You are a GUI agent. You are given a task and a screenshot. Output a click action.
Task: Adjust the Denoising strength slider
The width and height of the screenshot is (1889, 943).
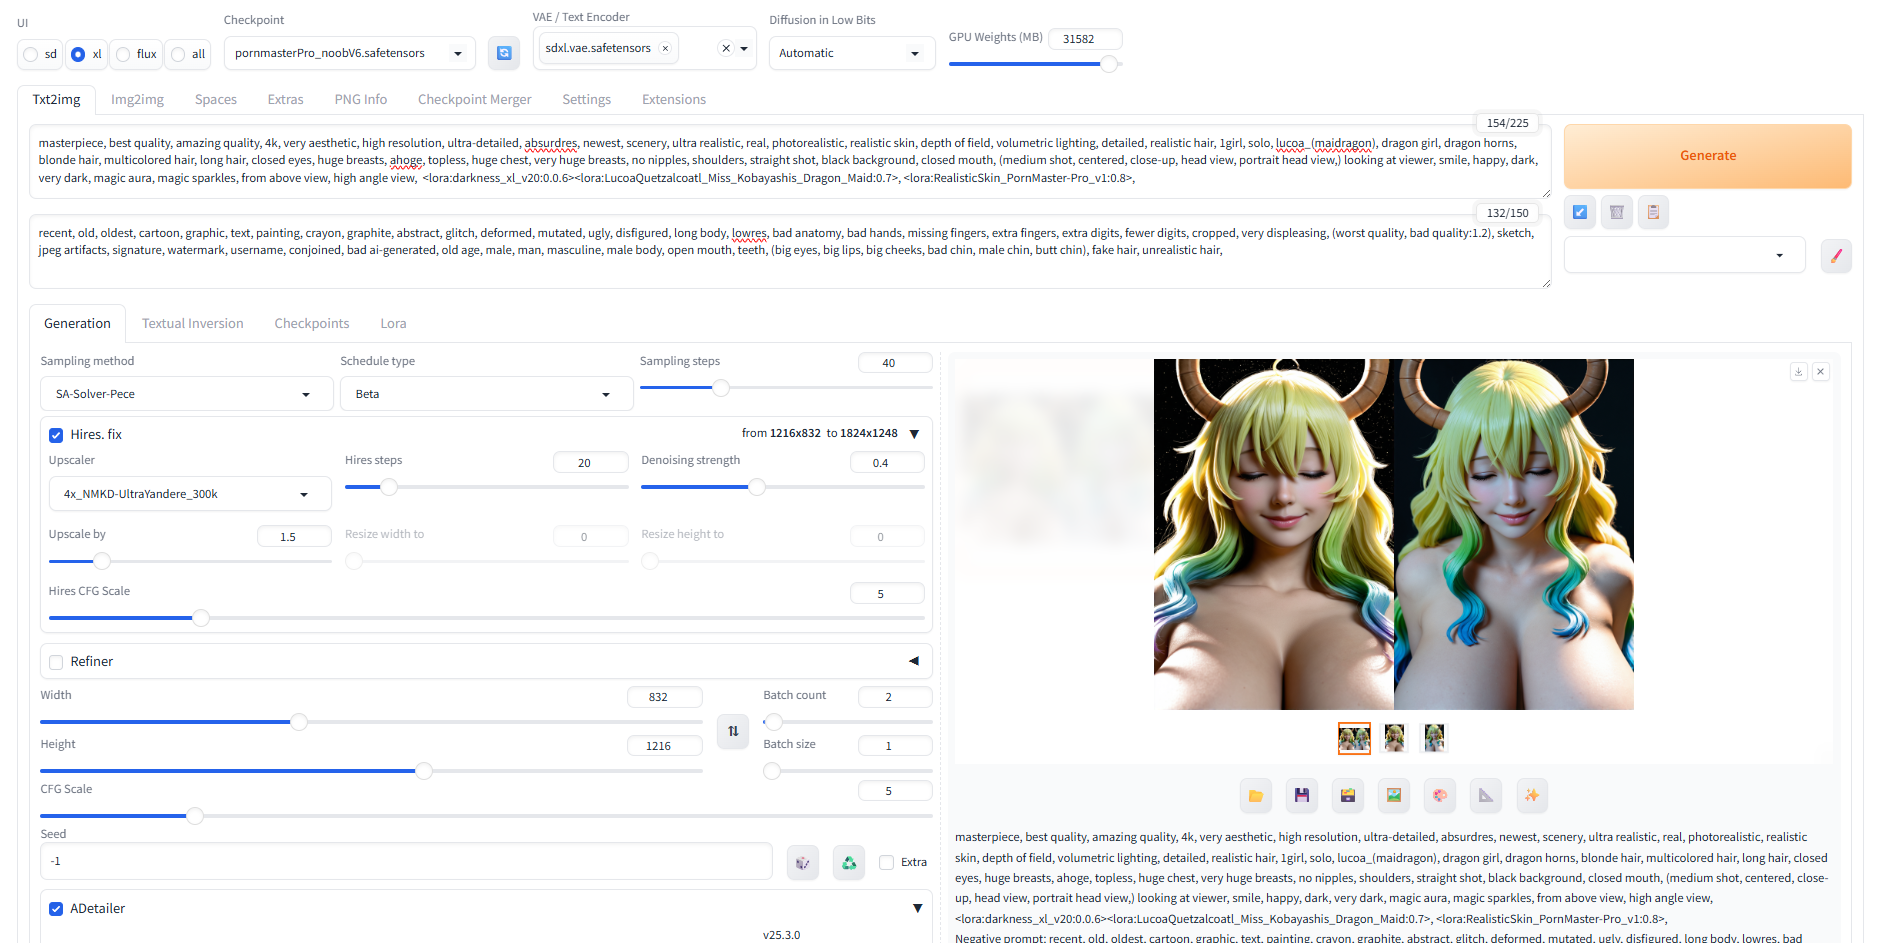[x=782, y=487]
